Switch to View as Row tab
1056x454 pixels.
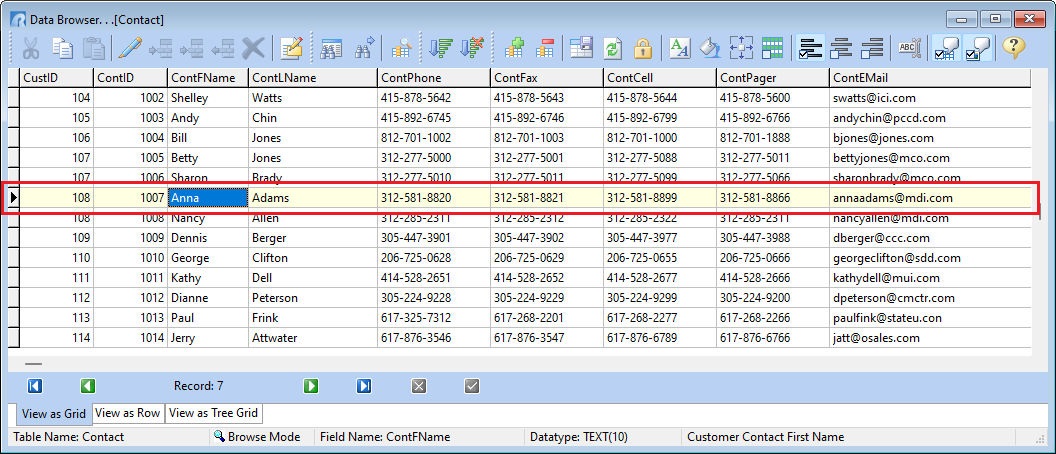(x=128, y=413)
